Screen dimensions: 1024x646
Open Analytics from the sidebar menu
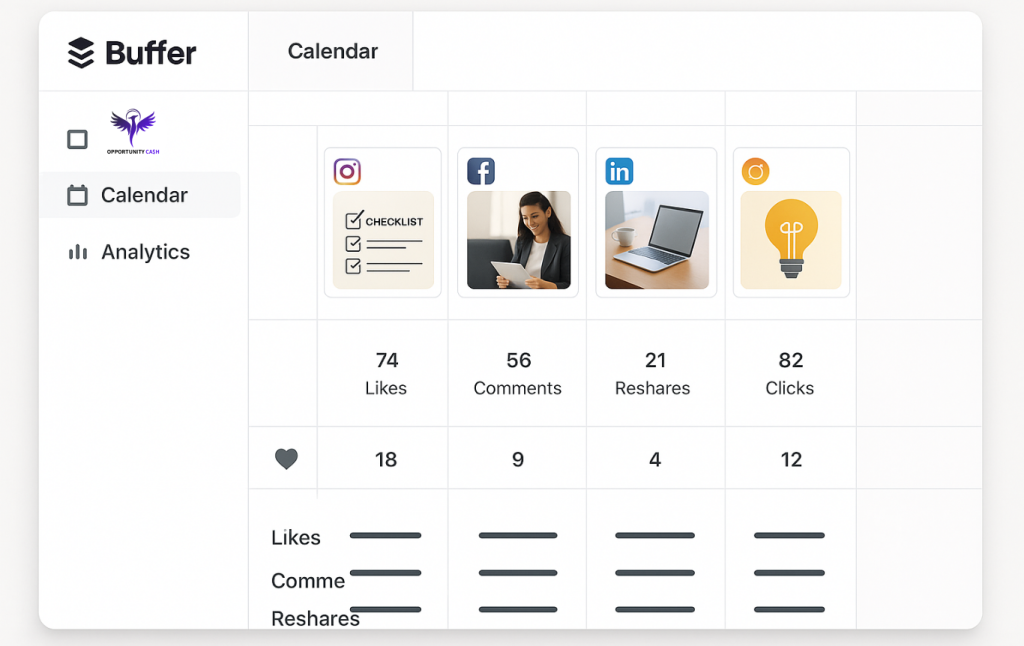(x=144, y=253)
